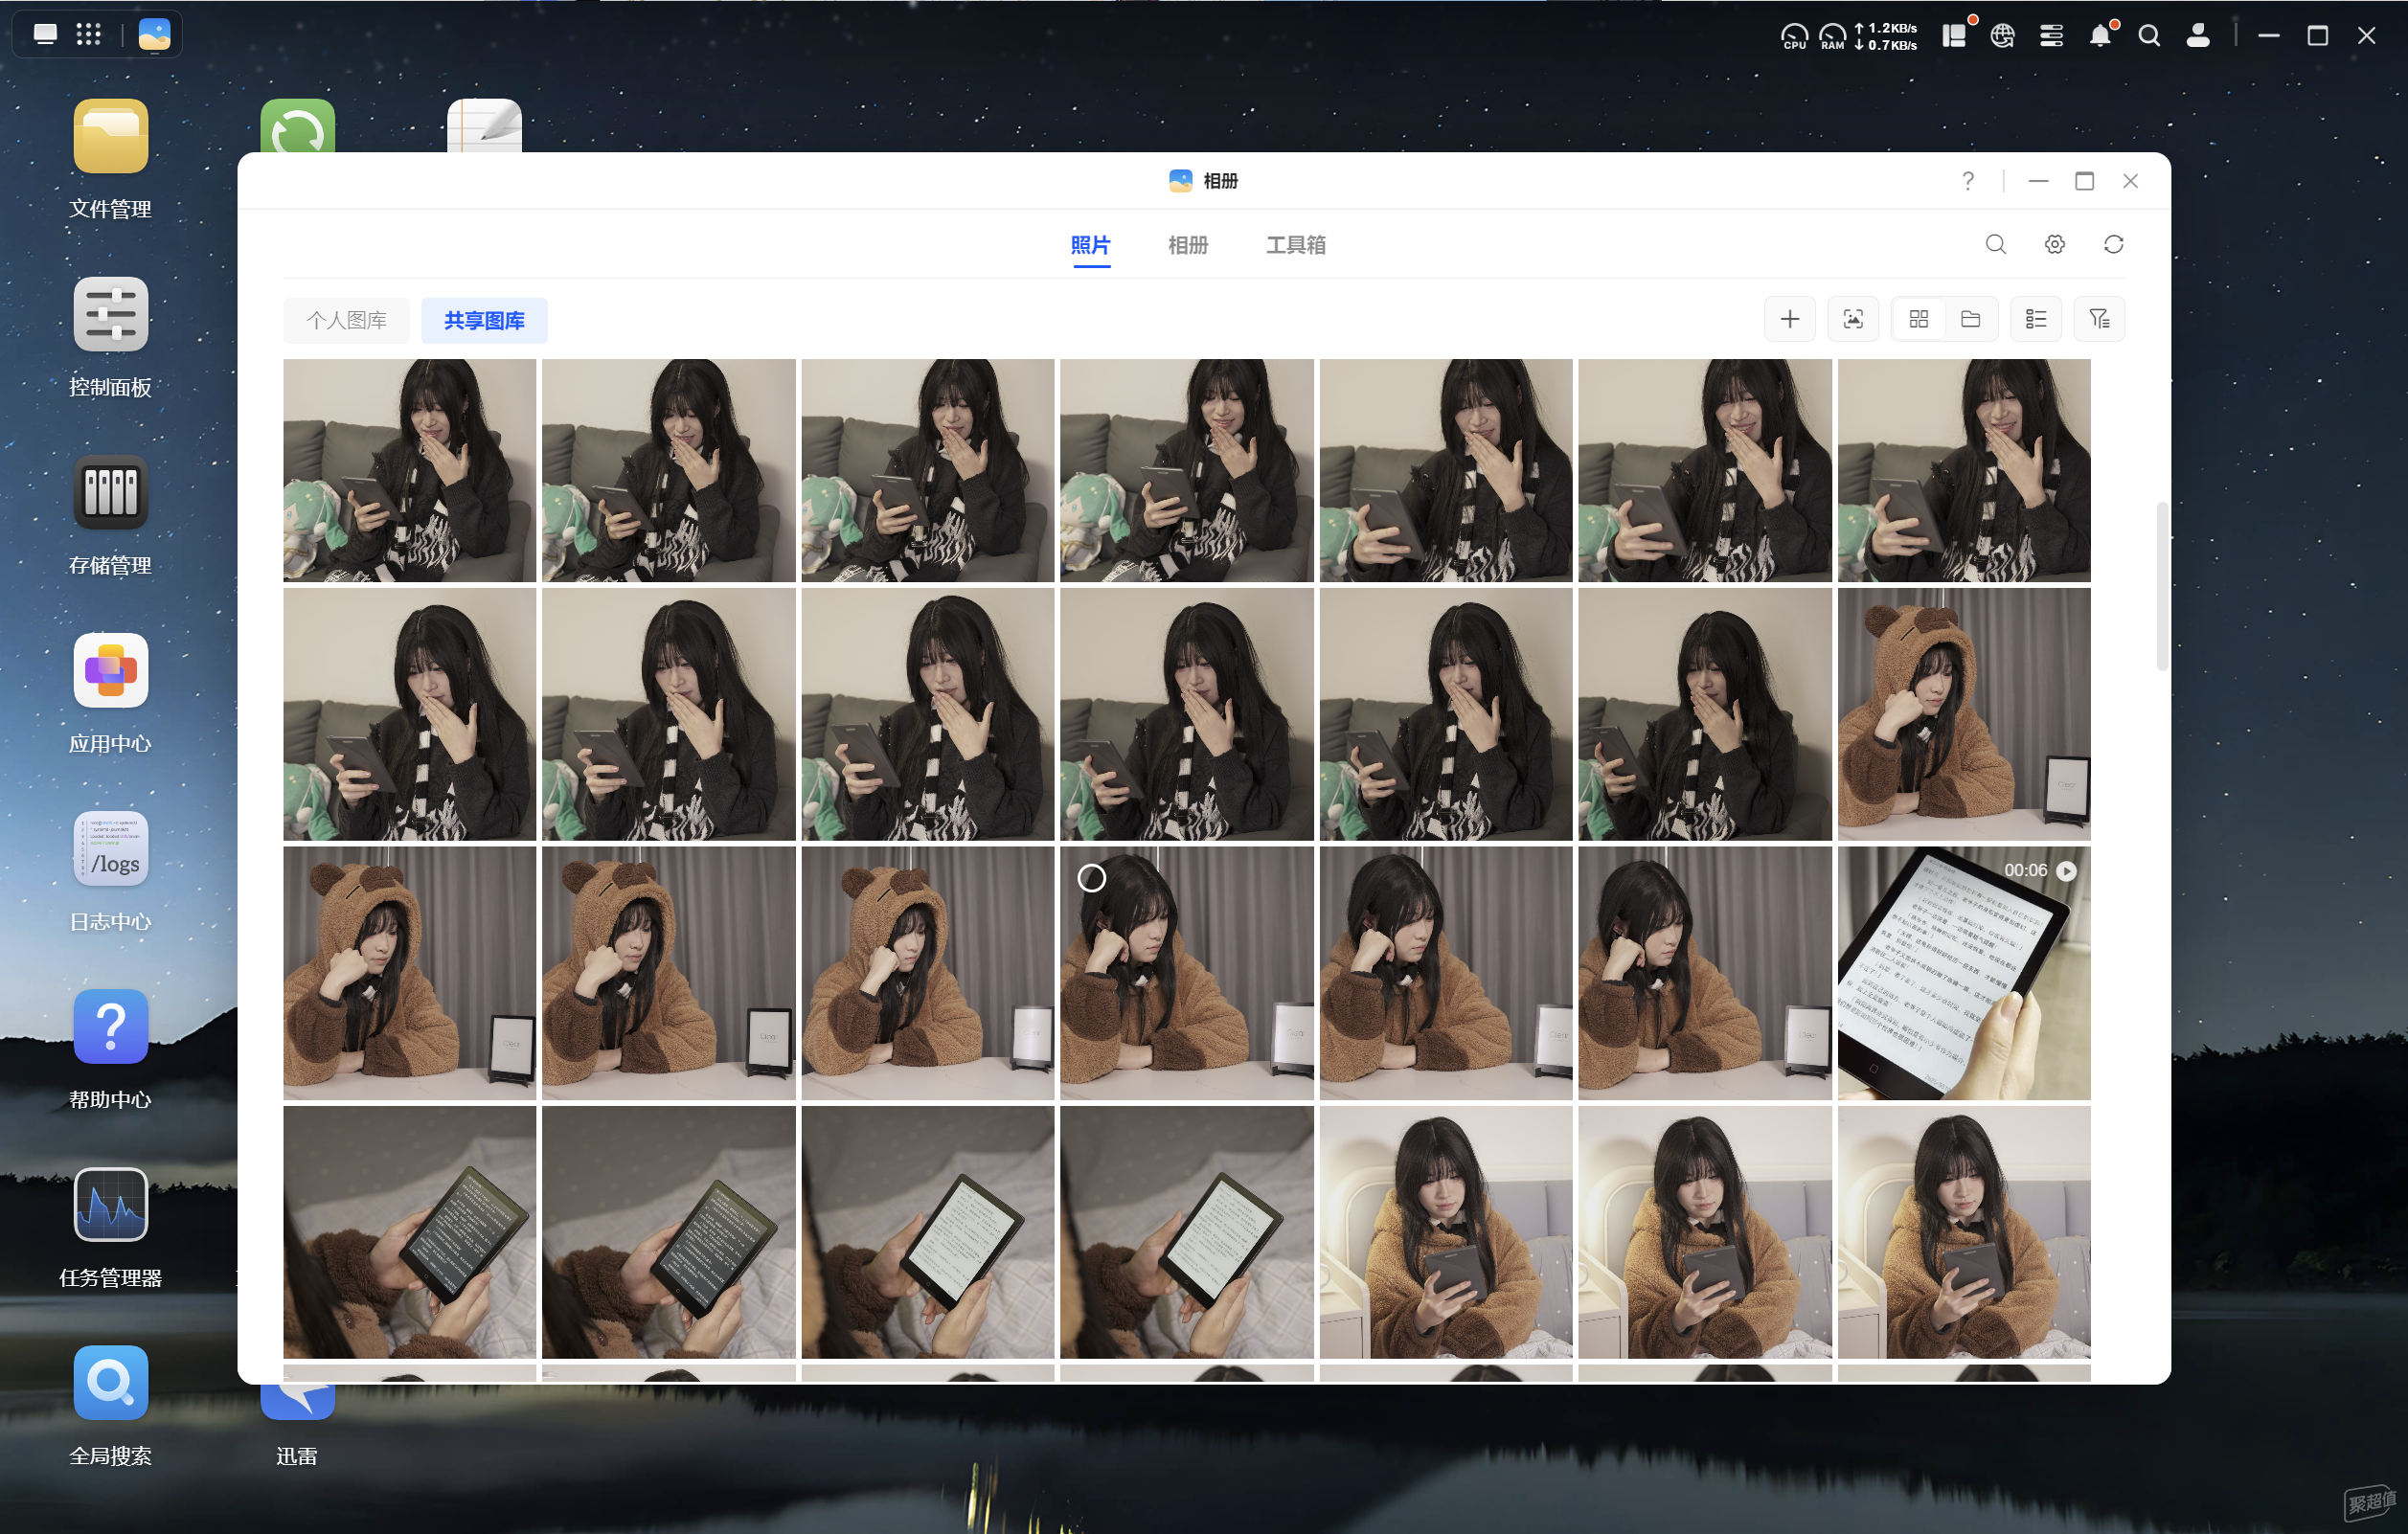The height and width of the screenshot is (1534, 2408).
Task: Open the notepad desktop icon behind the window
Action: (x=484, y=126)
